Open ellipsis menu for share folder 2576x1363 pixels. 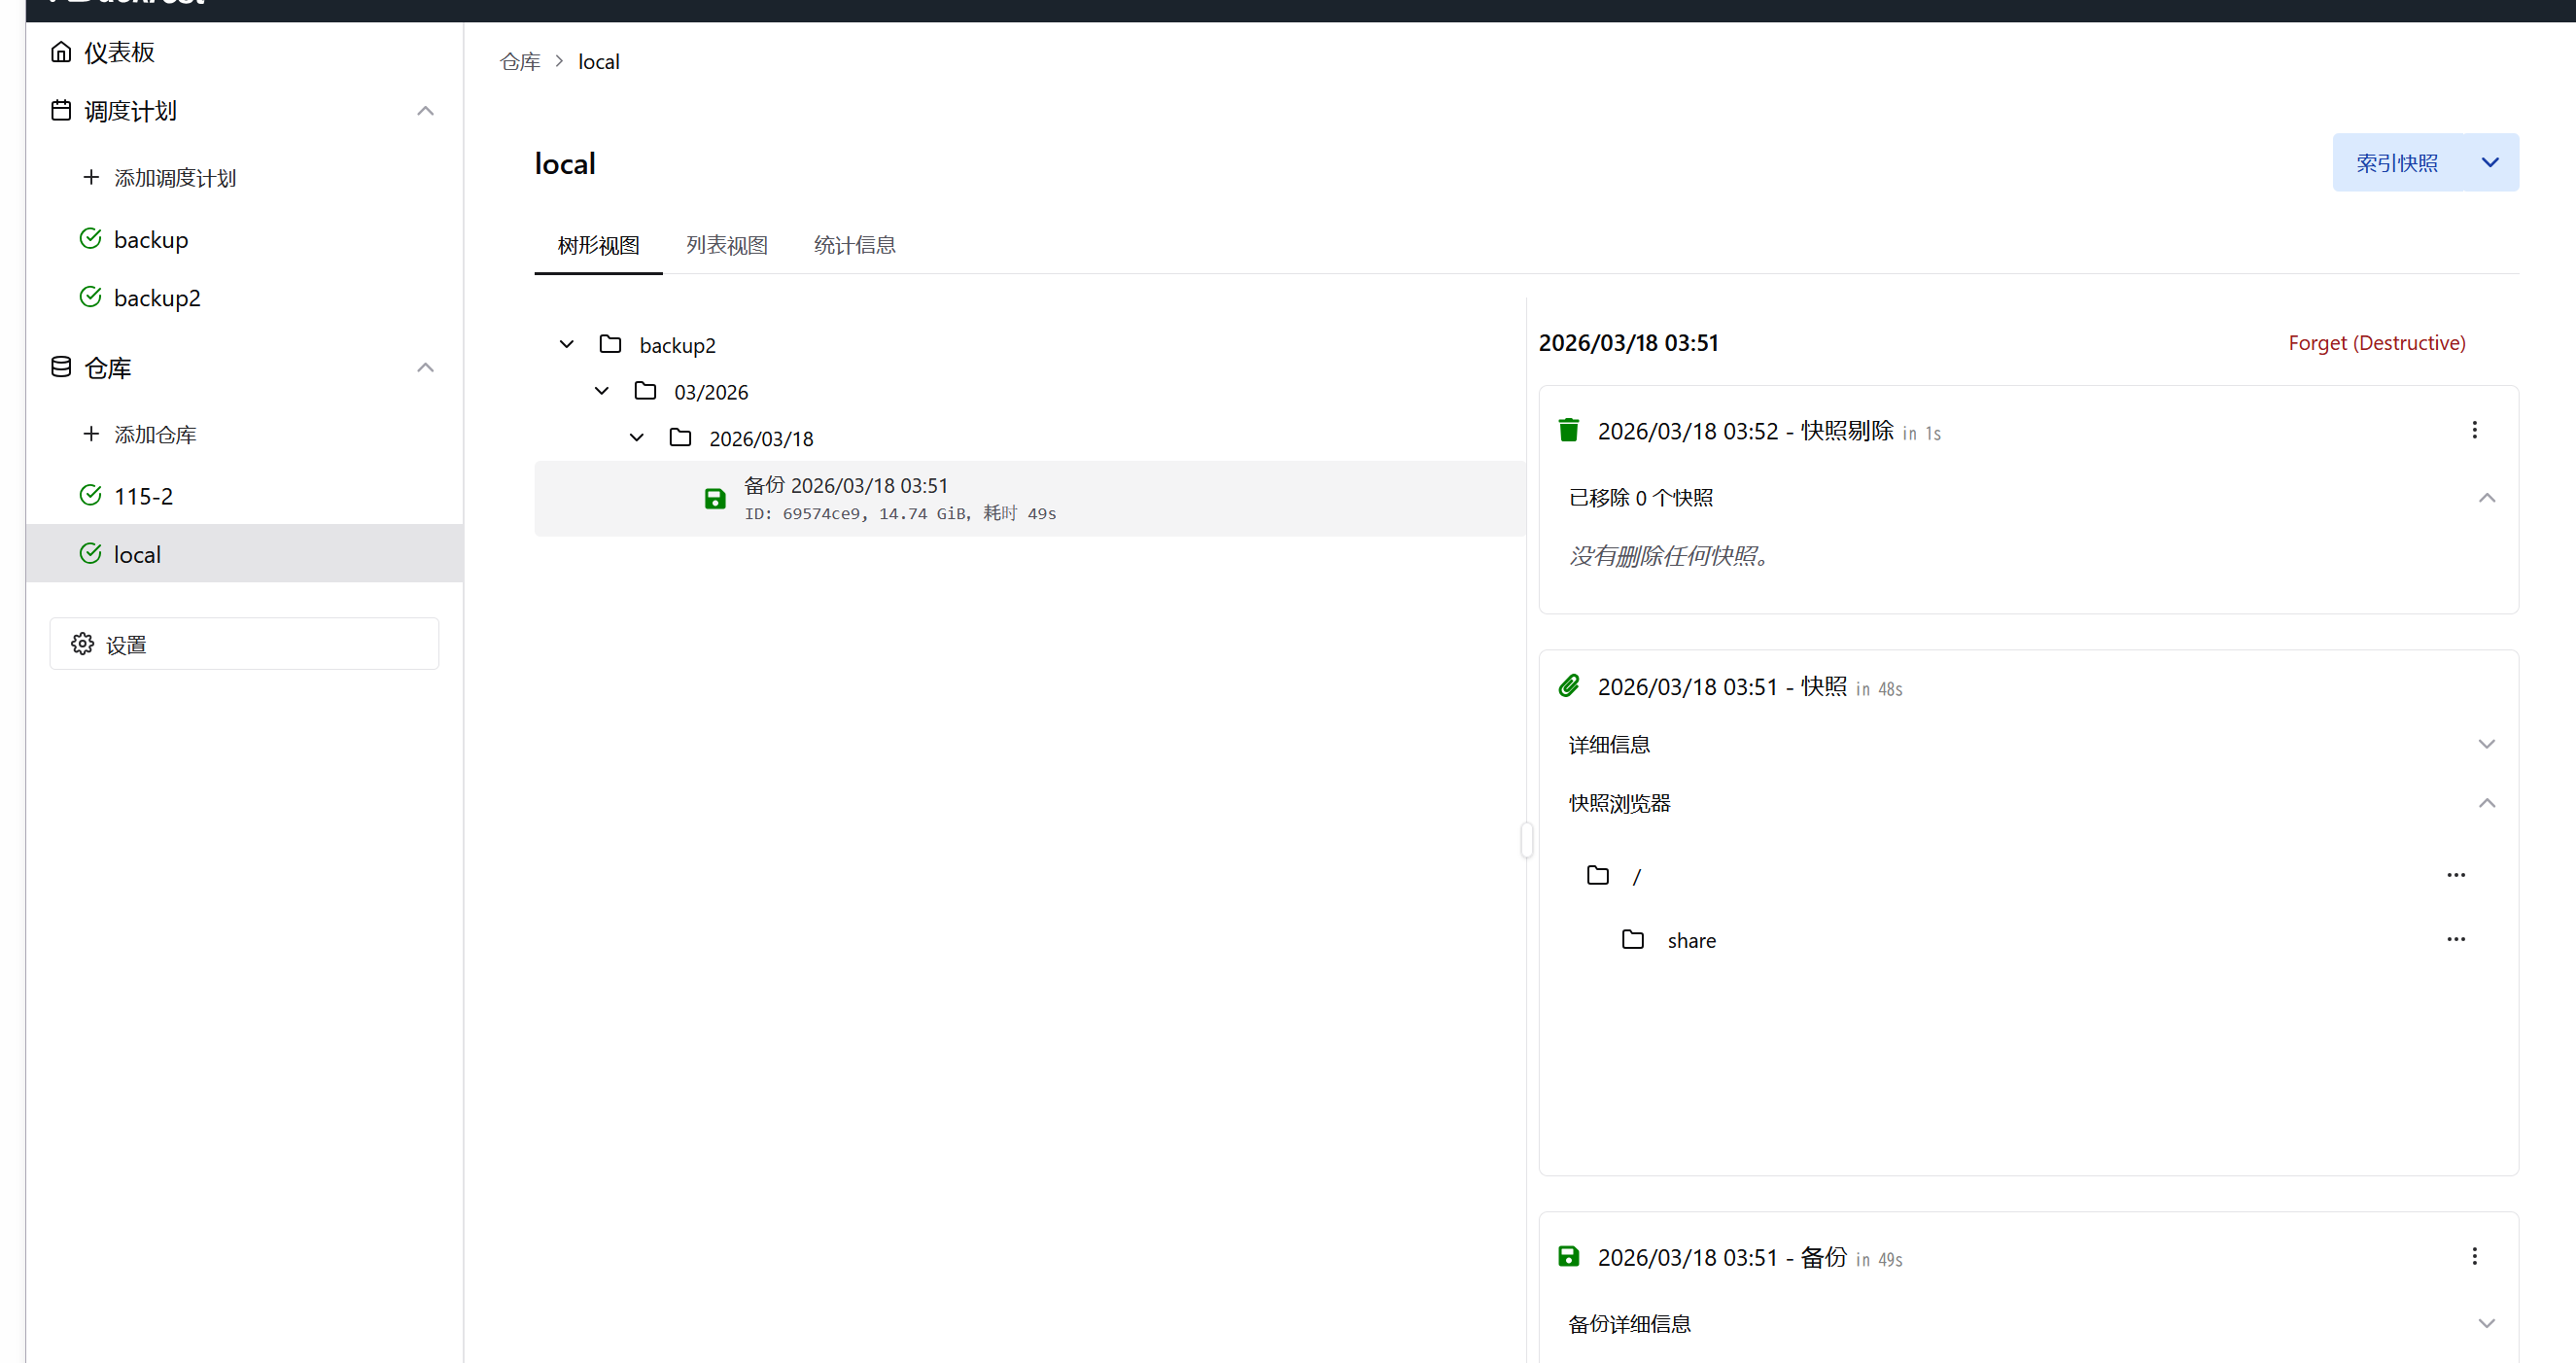click(2455, 939)
